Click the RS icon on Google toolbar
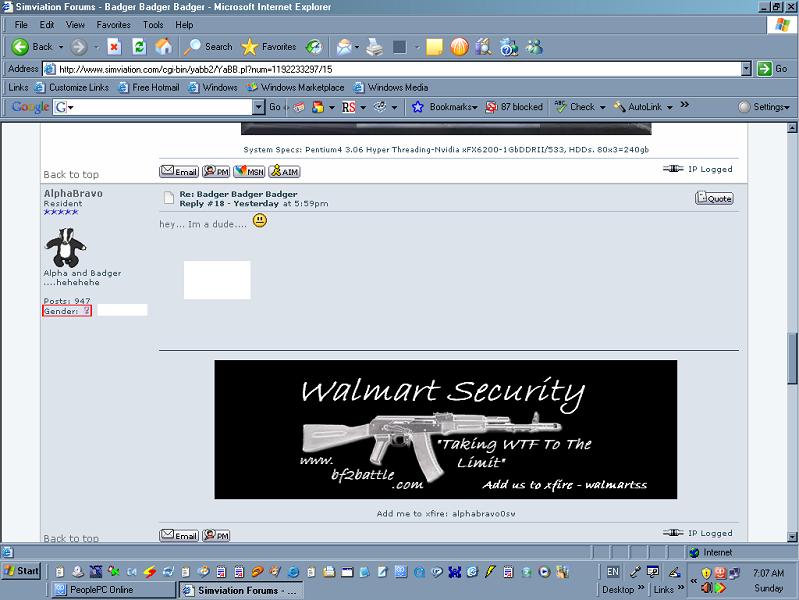 click(x=349, y=107)
